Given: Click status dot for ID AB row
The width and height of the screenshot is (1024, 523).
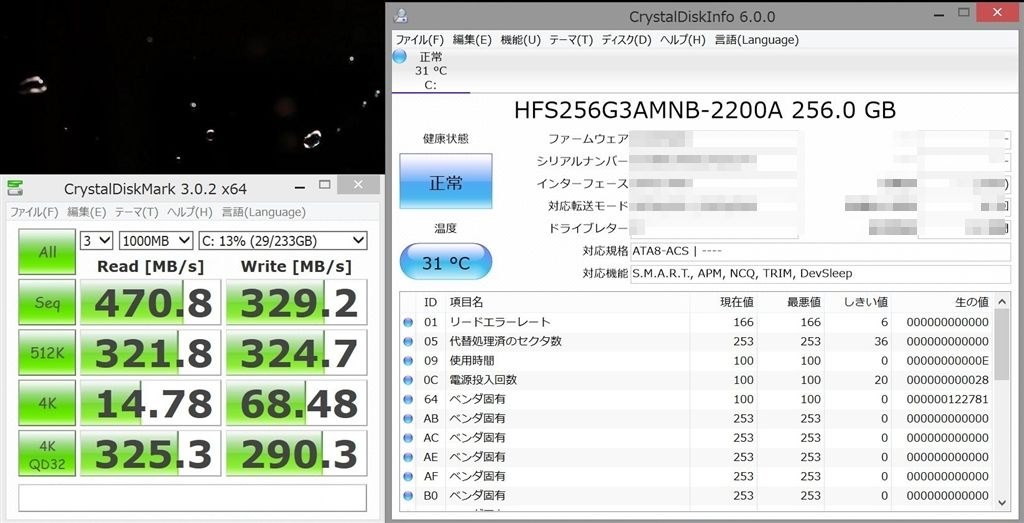Looking at the screenshot, I should click(x=408, y=418).
